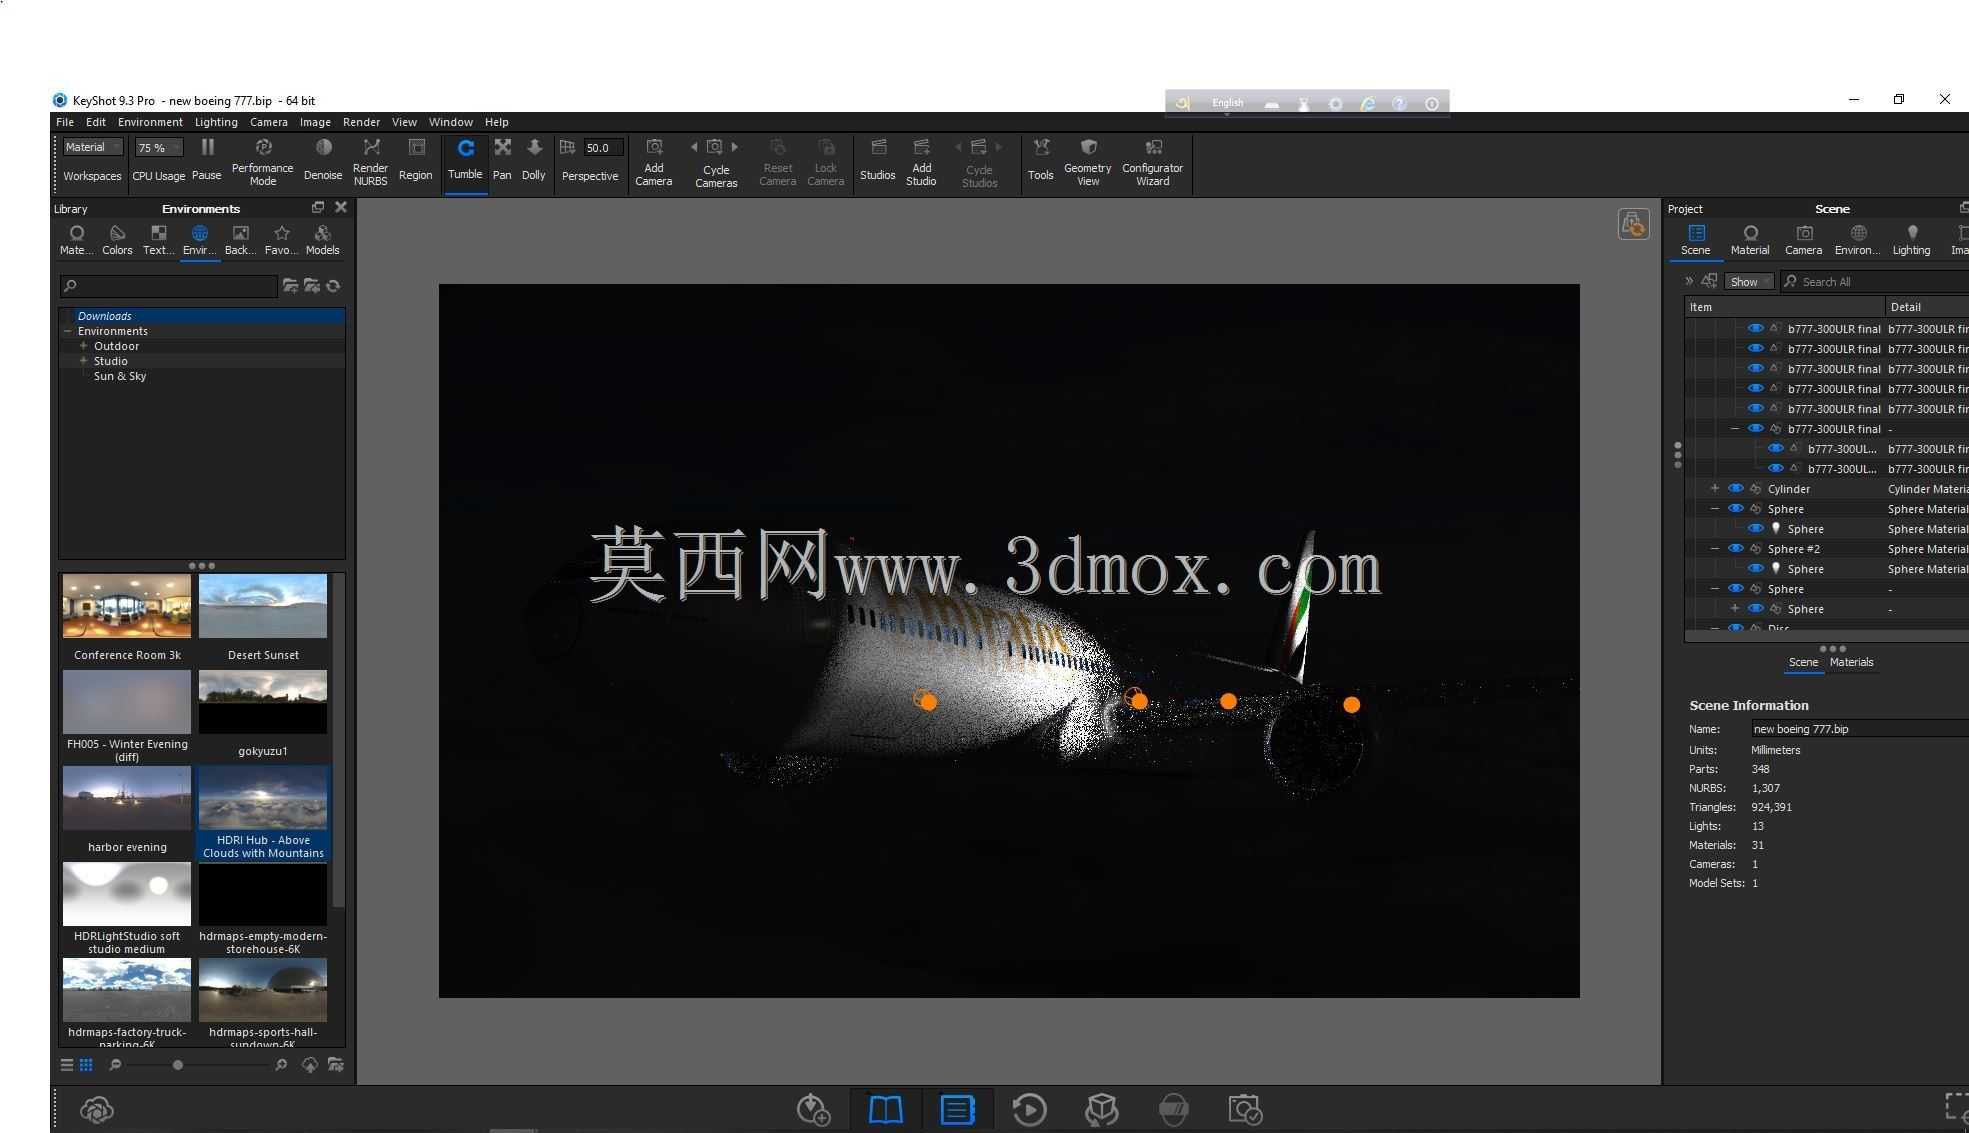Image resolution: width=1969 pixels, height=1133 pixels.
Task: Open the Render menu
Action: pyautogui.click(x=361, y=122)
